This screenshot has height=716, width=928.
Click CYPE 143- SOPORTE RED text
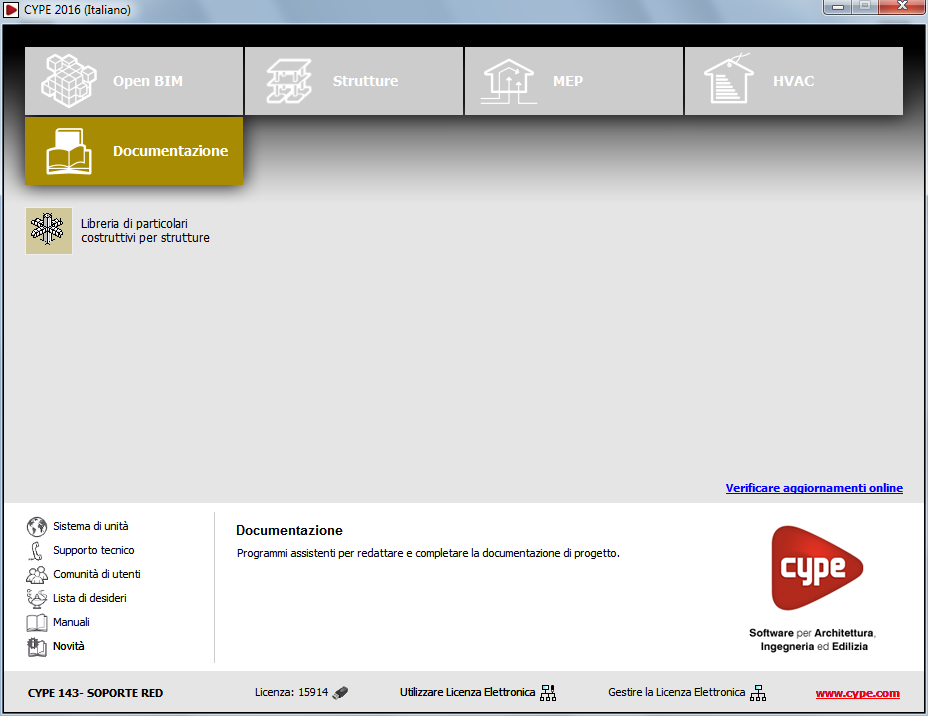[x=95, y=693]
